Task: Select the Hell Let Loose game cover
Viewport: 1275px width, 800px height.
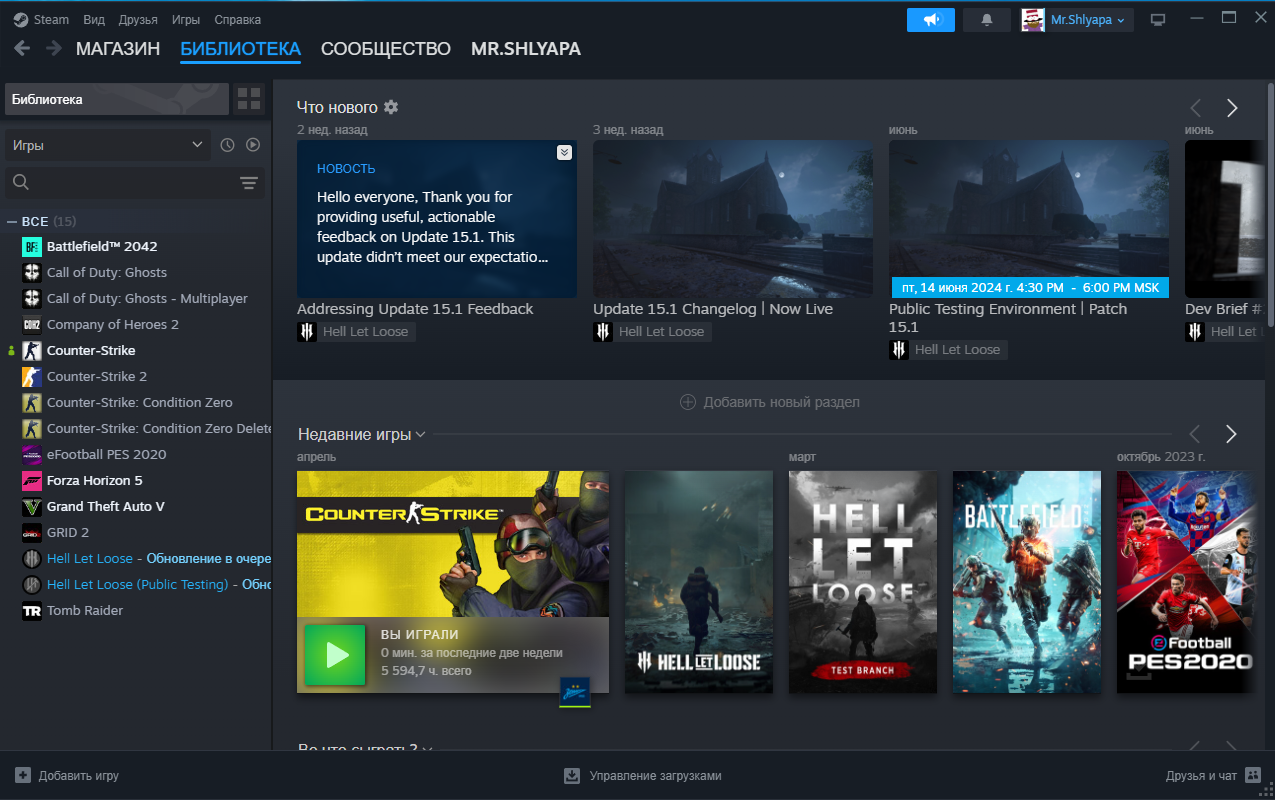Action: (x=699, y=582)
